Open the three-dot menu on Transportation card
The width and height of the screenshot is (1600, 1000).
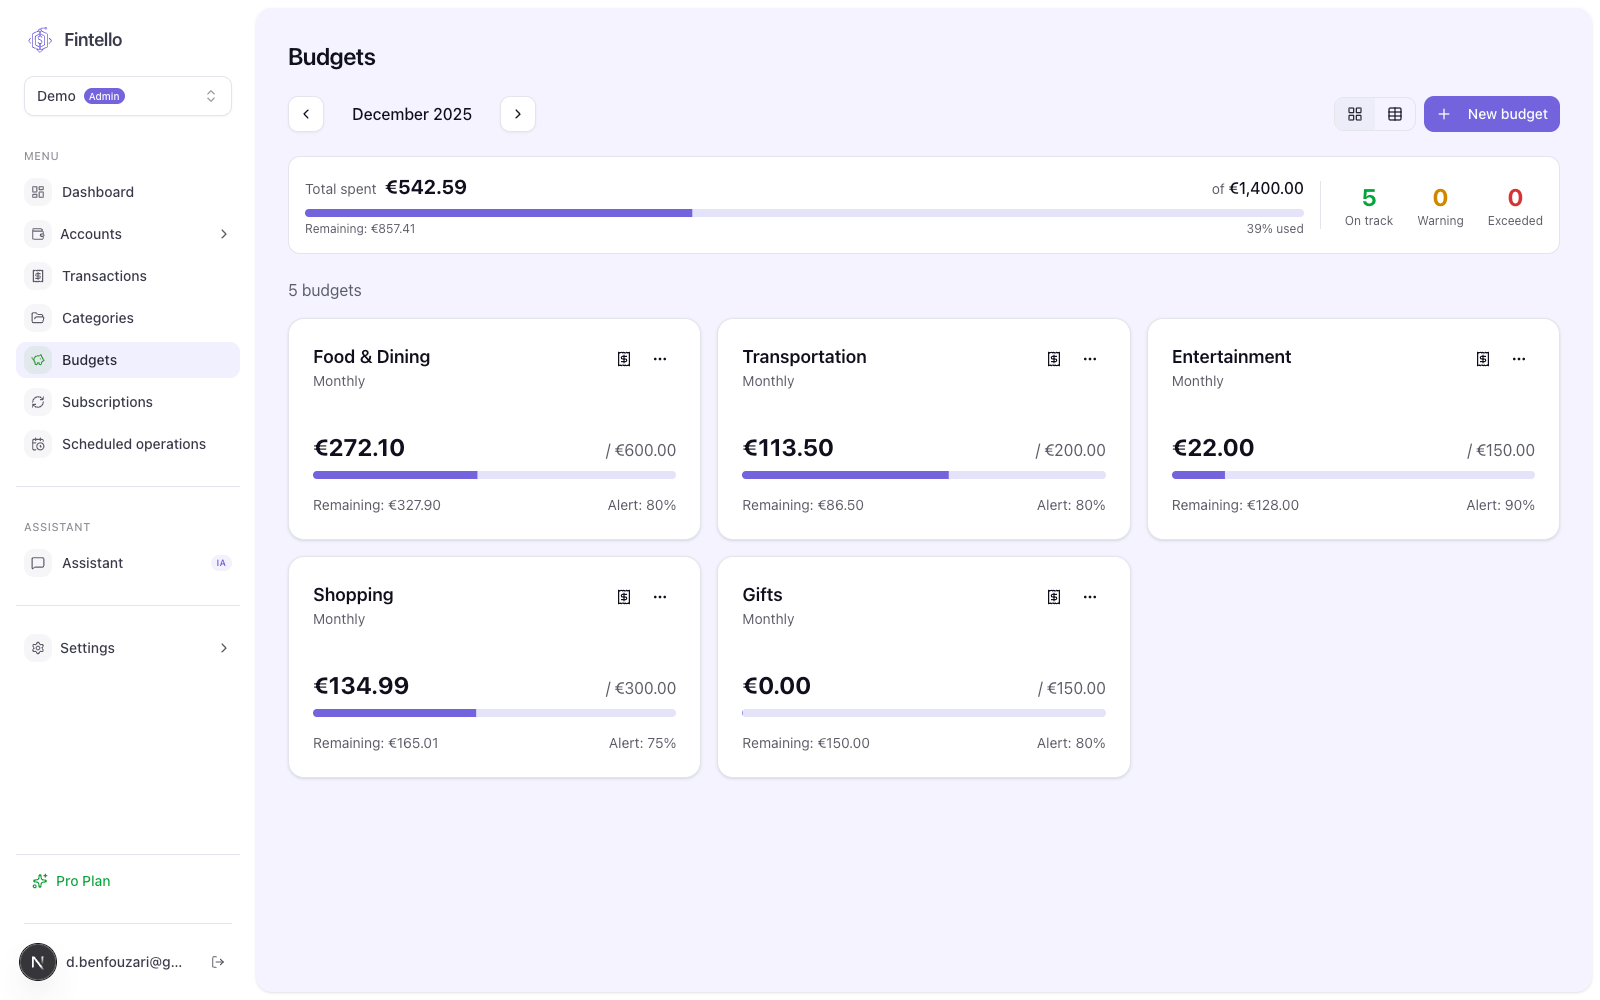tap(1090, 359)
